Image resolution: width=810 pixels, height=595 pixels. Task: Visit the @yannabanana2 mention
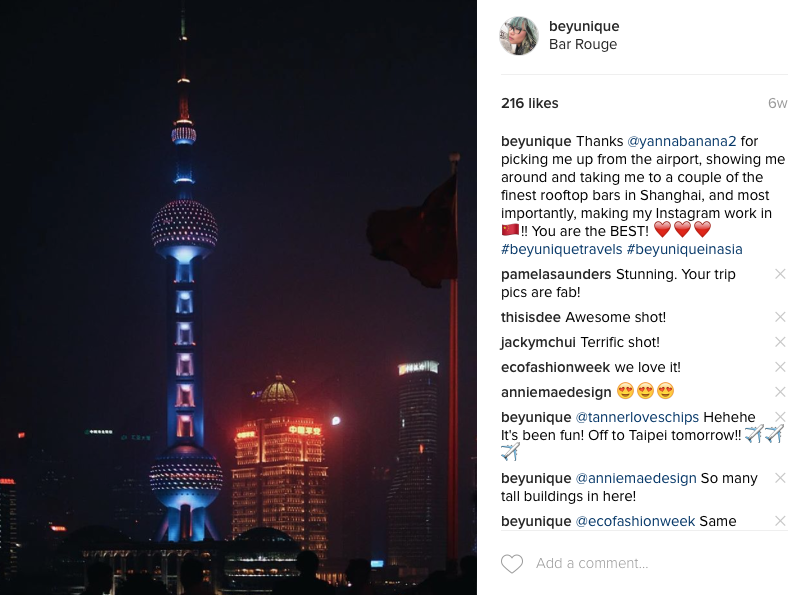pyautogui.click(x=681, y=141)
